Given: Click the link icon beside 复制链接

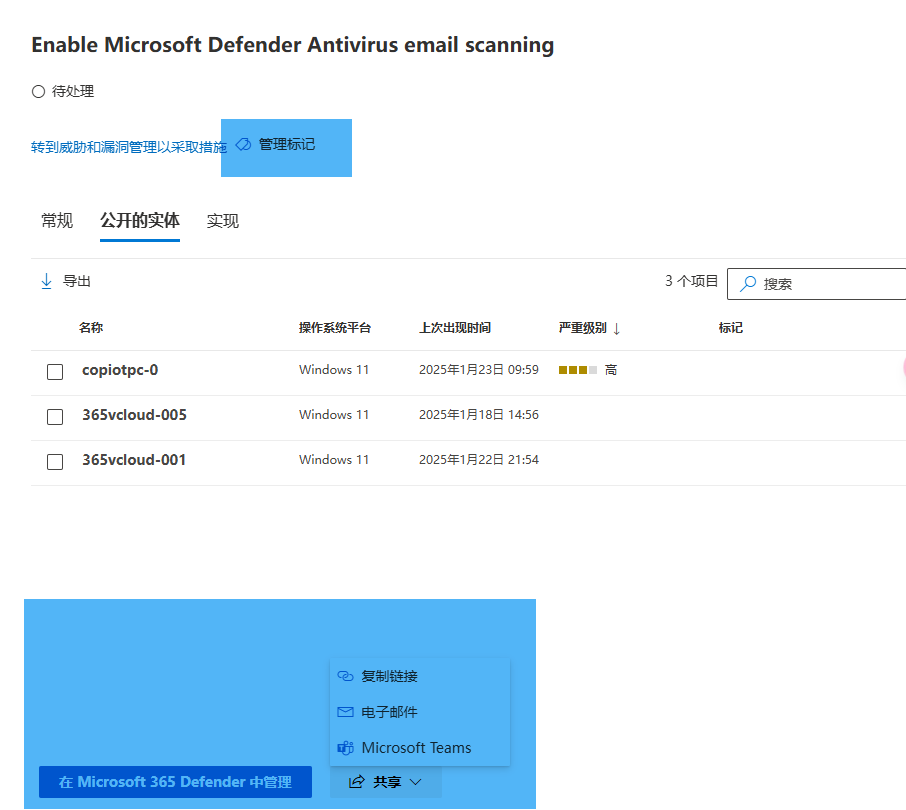Looking at the screenshot, I should (x=345, y=676).
